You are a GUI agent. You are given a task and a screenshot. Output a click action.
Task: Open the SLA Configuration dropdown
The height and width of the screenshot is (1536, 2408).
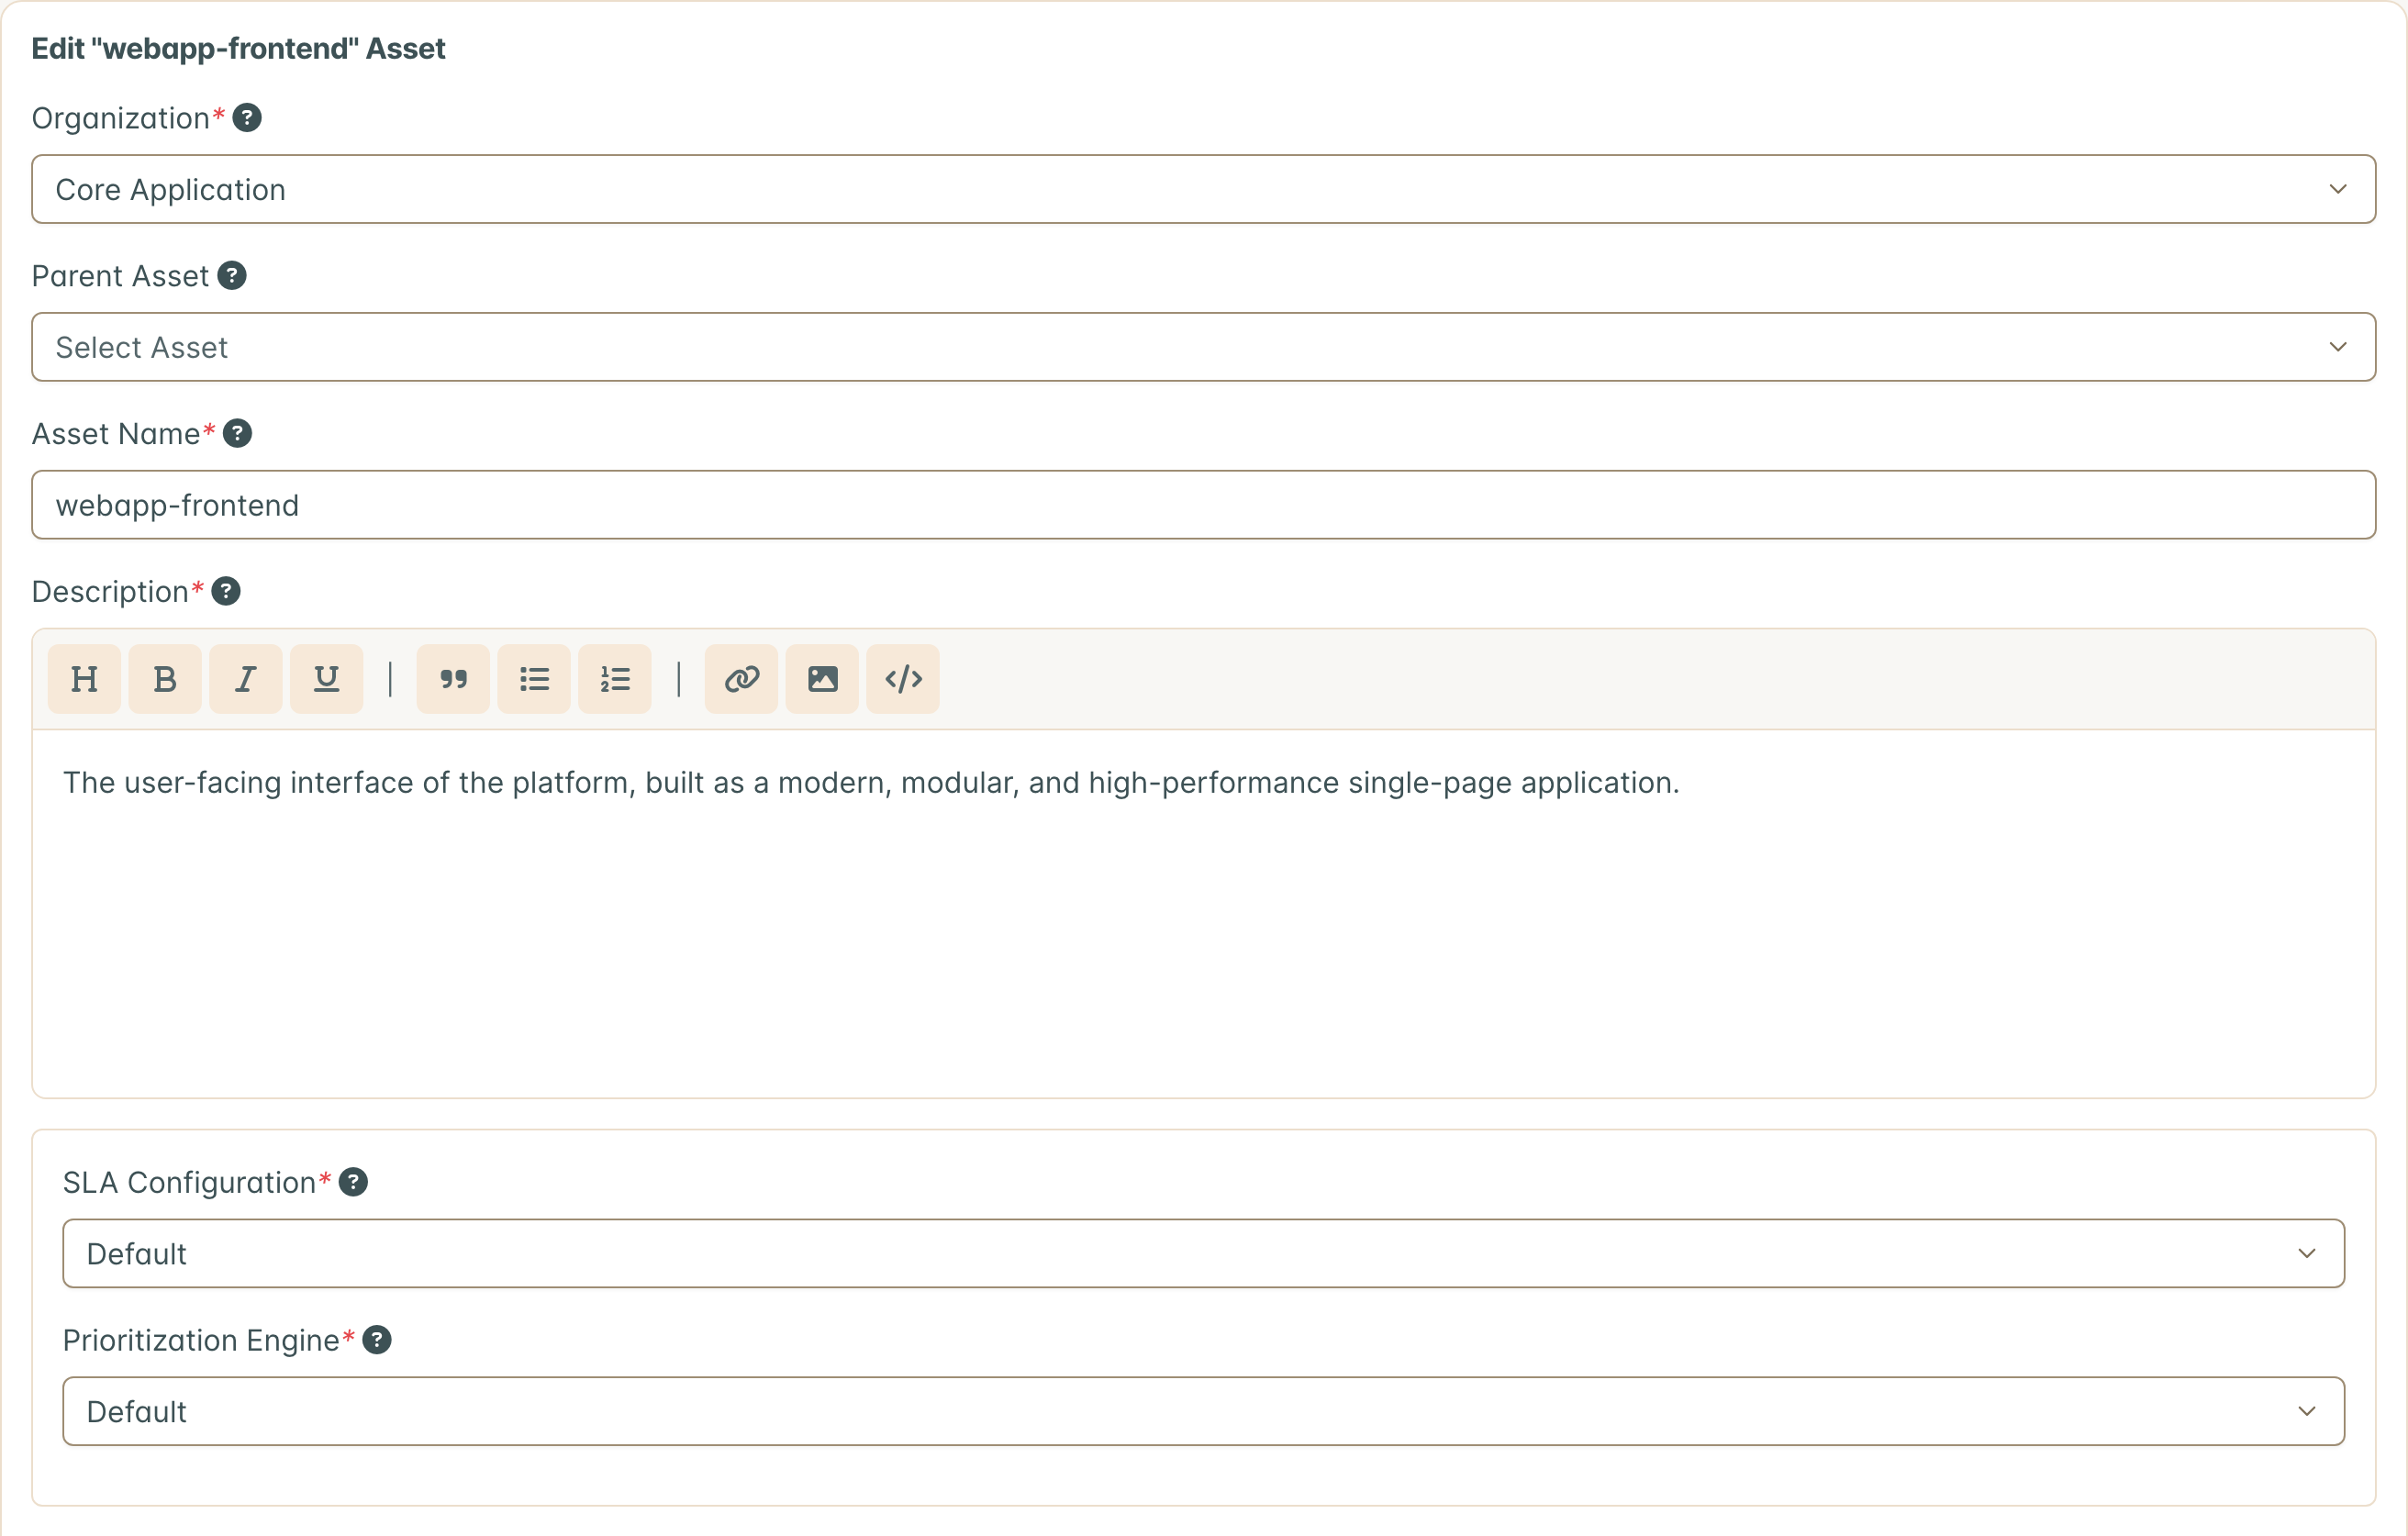[x=1204, y=1254]
